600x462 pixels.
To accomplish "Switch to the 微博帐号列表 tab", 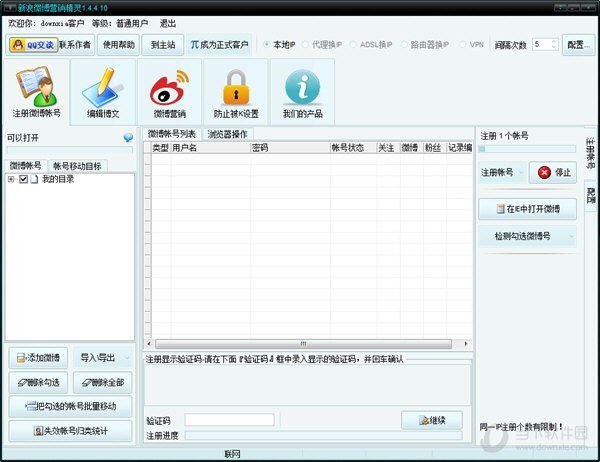I will 171,134.
